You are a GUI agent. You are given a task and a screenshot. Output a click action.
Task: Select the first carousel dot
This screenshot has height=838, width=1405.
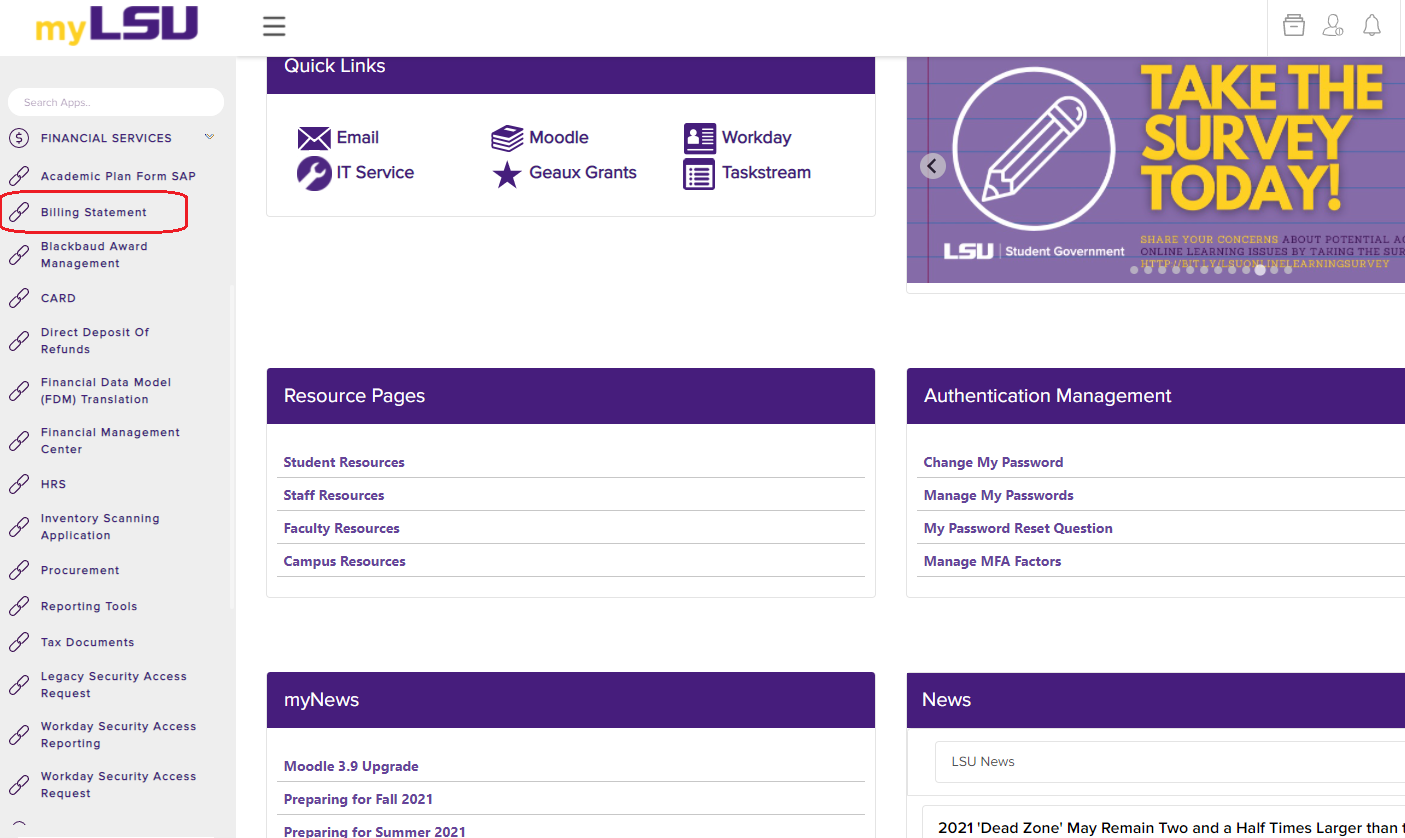point(1134,270)
